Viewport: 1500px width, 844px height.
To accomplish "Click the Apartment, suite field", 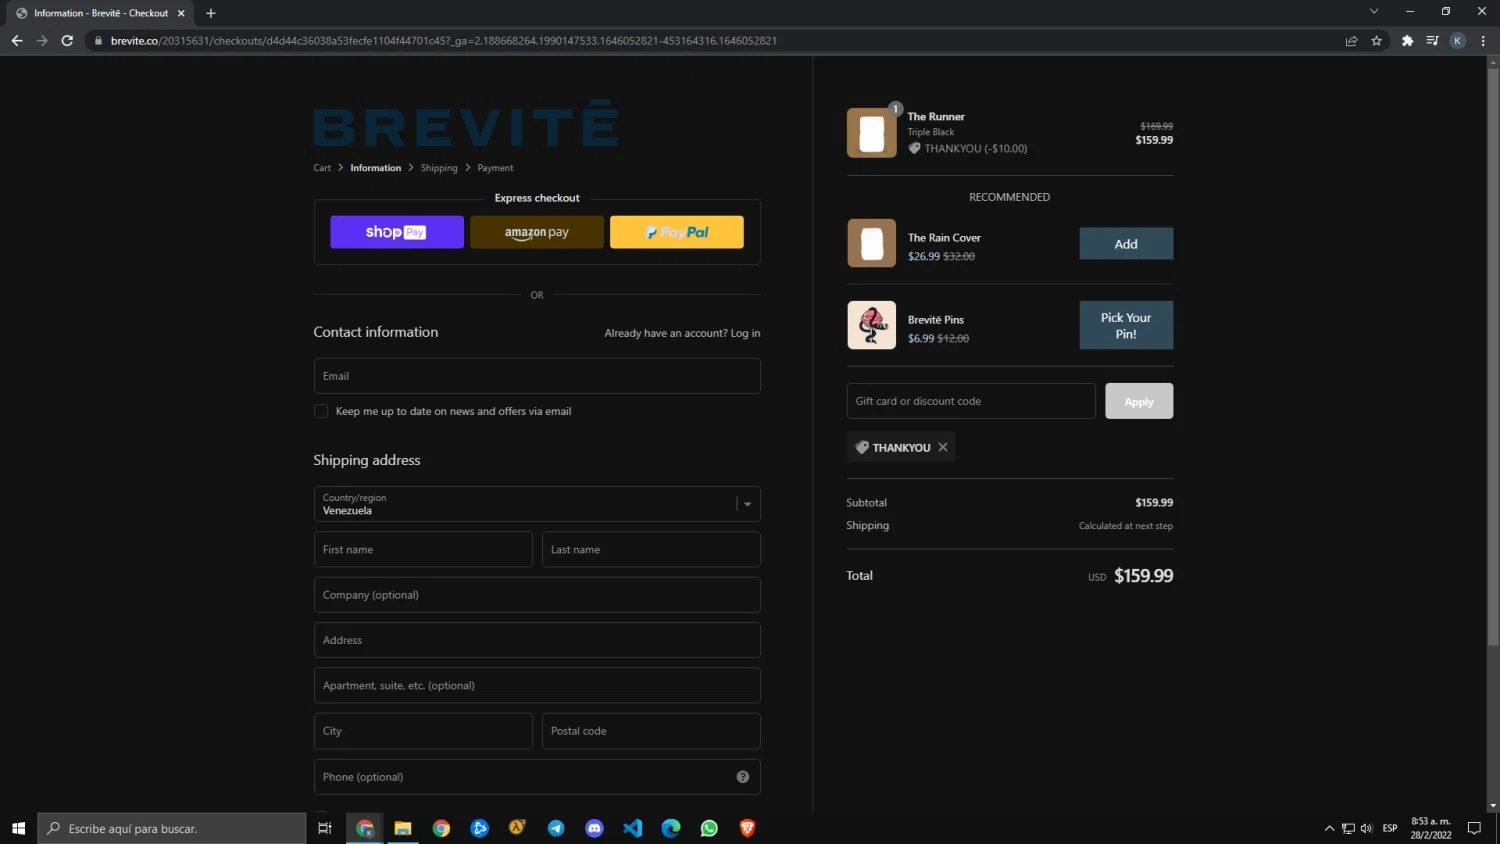I will [537, 686].
